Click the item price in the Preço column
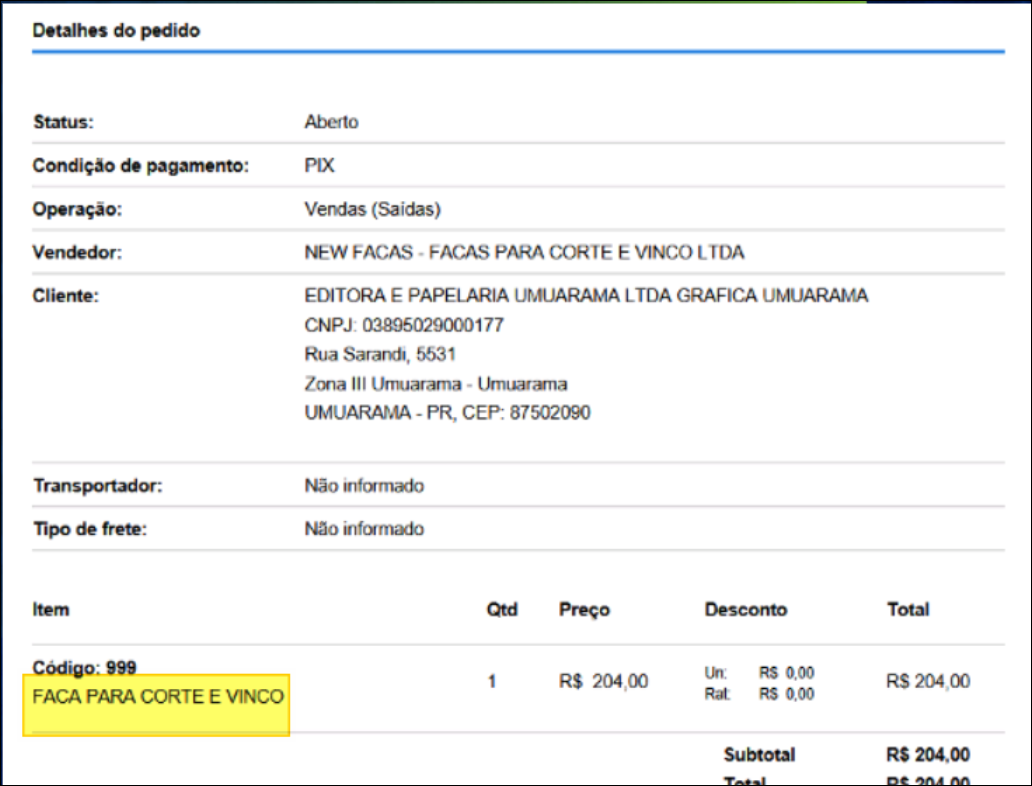 604,681
